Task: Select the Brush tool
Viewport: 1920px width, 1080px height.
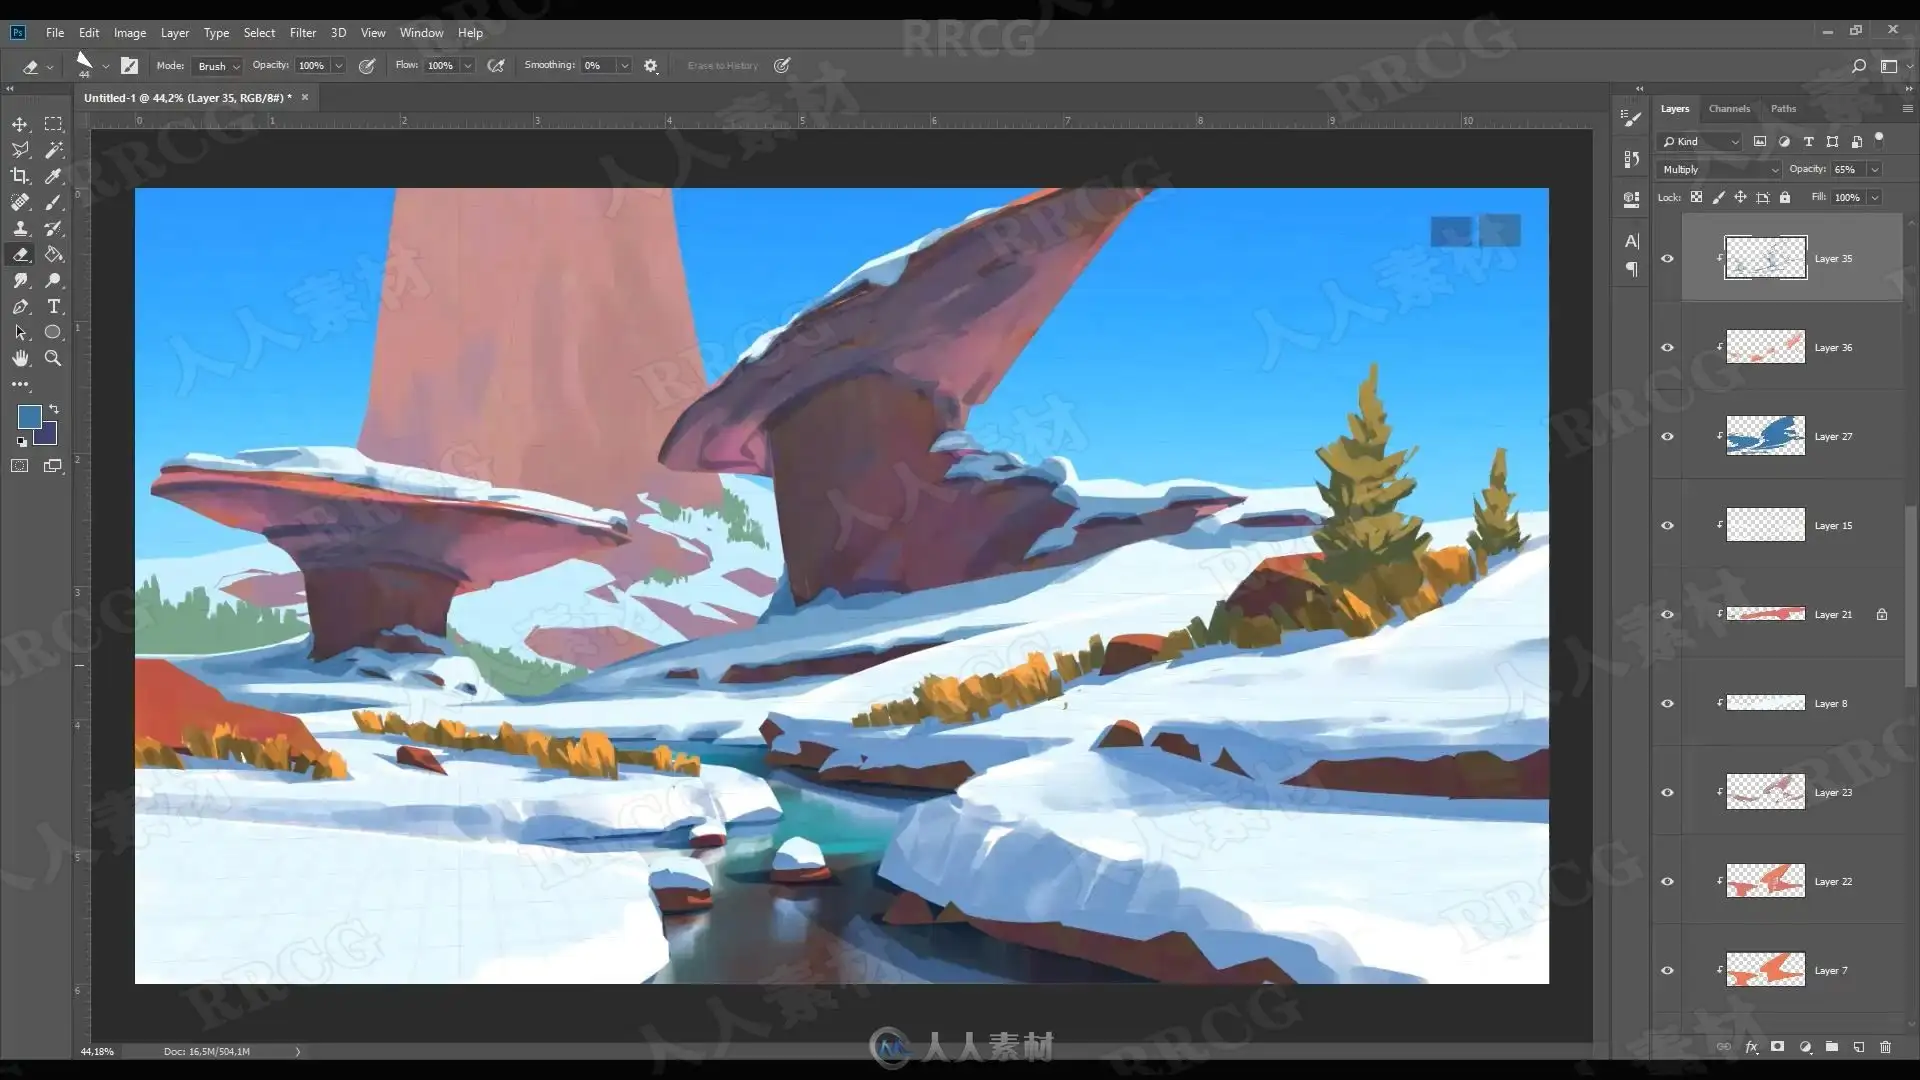Action: pos(54,202)
